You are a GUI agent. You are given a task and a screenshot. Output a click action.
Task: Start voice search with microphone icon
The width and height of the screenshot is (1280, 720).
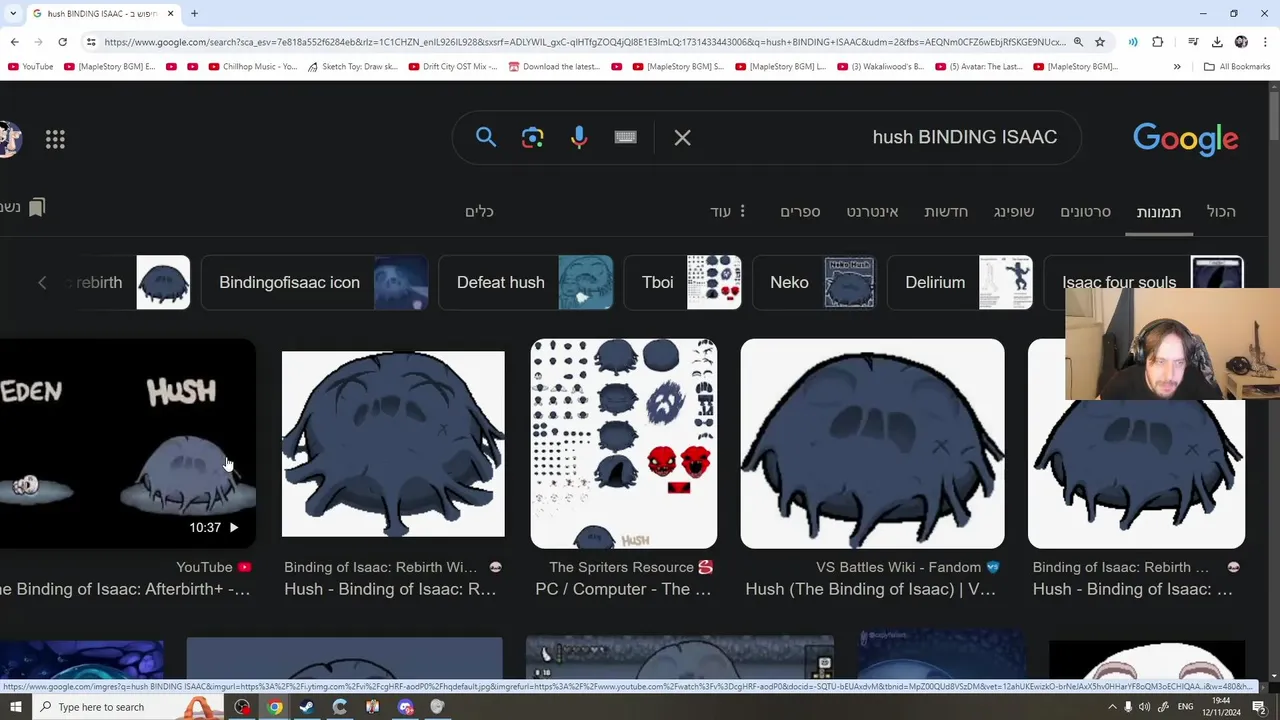pos(579,138)
